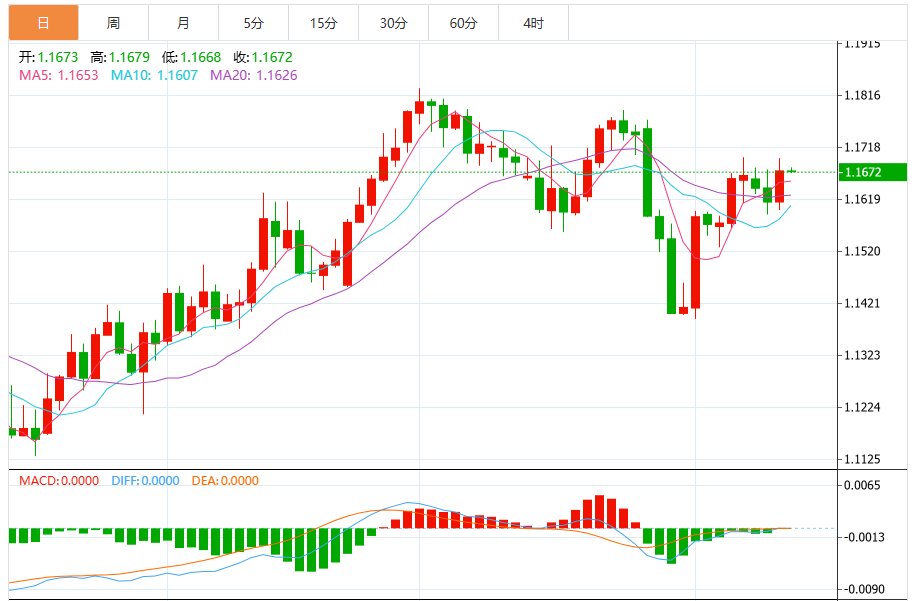Open the 月 monthly chart tab

(183, 22)
